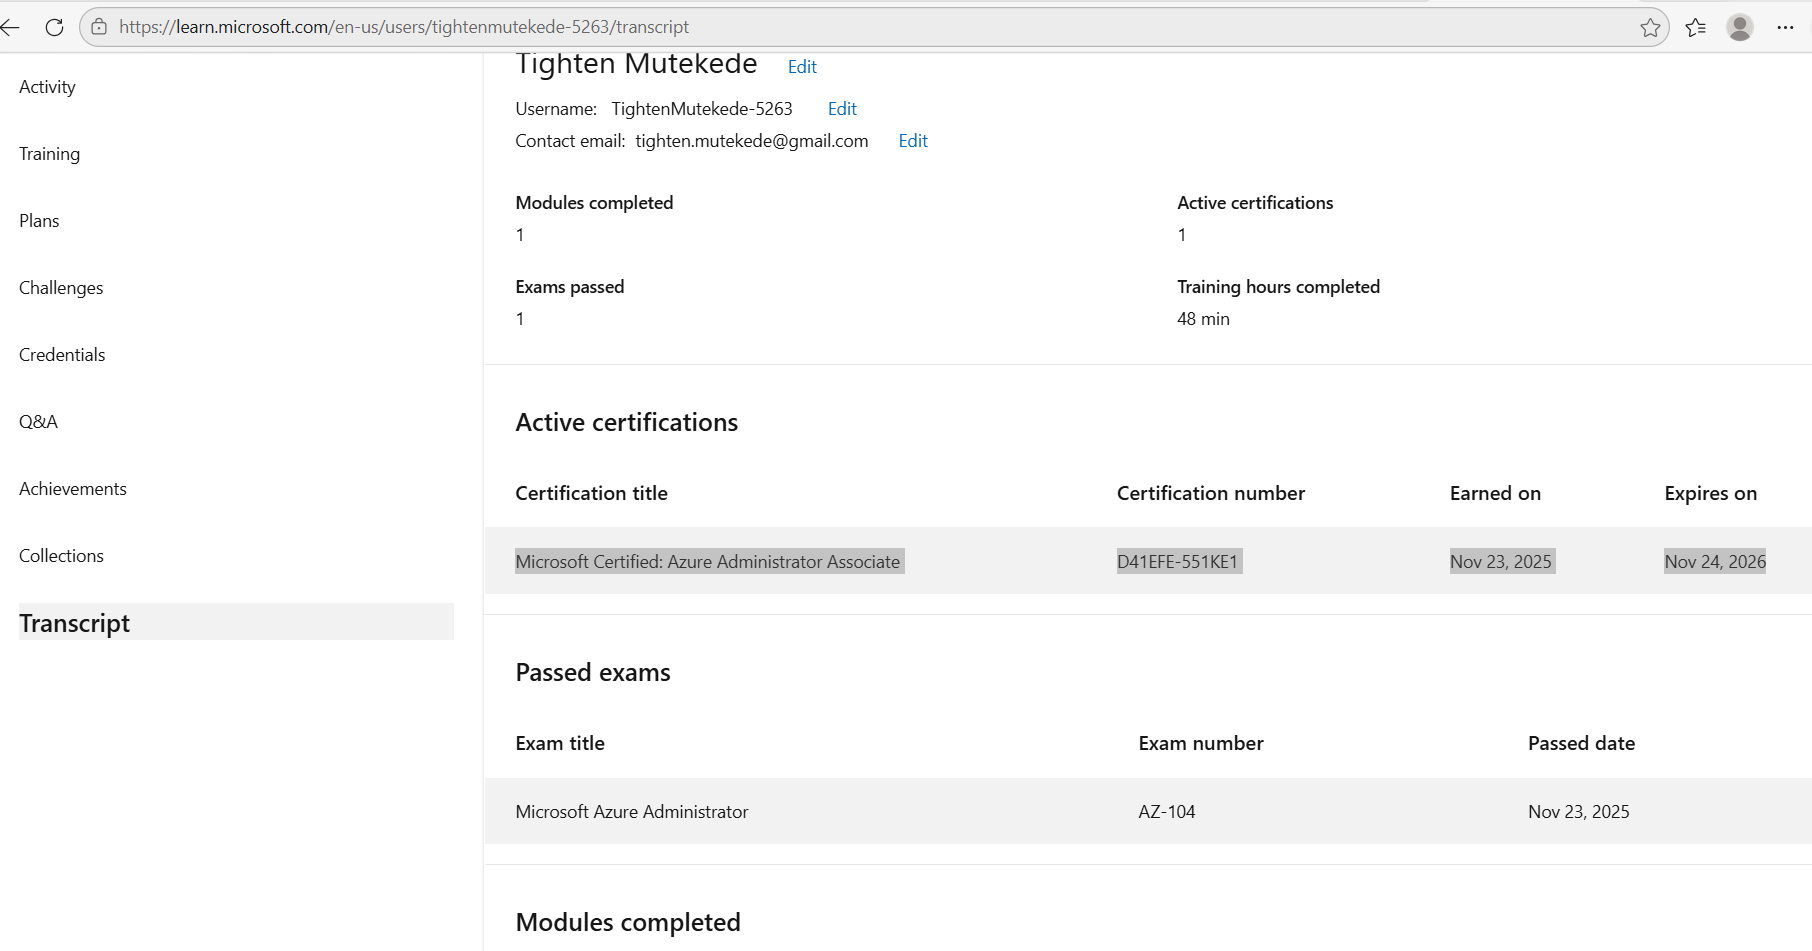Click the passed date Nov 23, 2025

[1579, 812]
